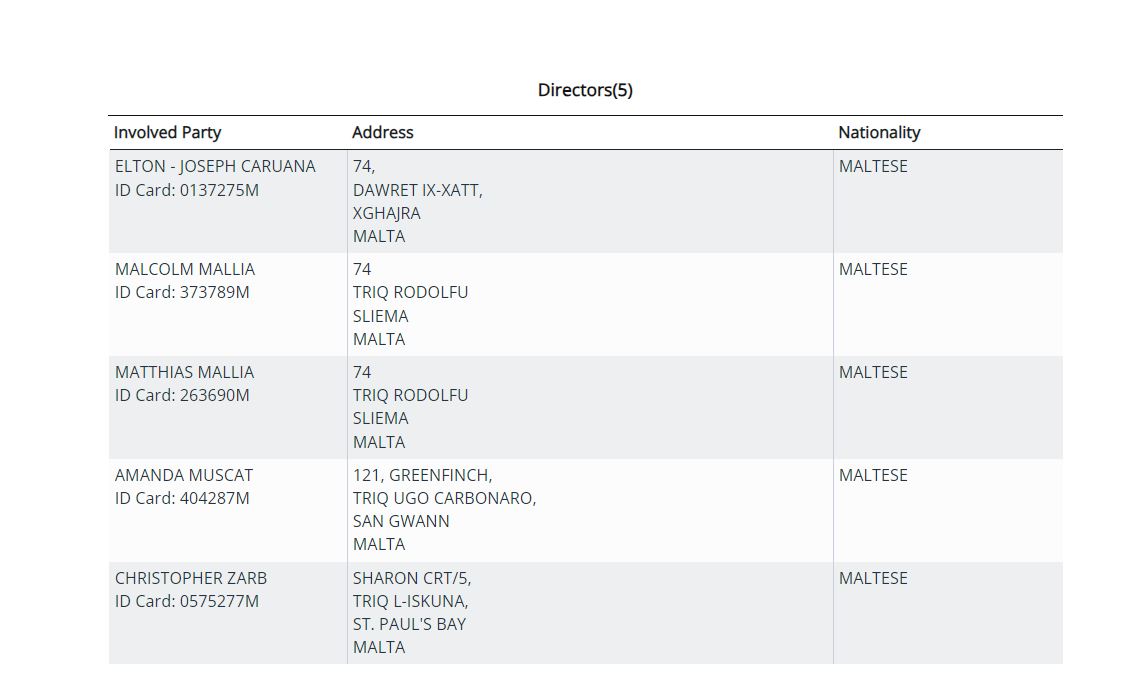Click ID Card 0575277M text
This screenshot has height=696, width=1128.
pos(187,601)
